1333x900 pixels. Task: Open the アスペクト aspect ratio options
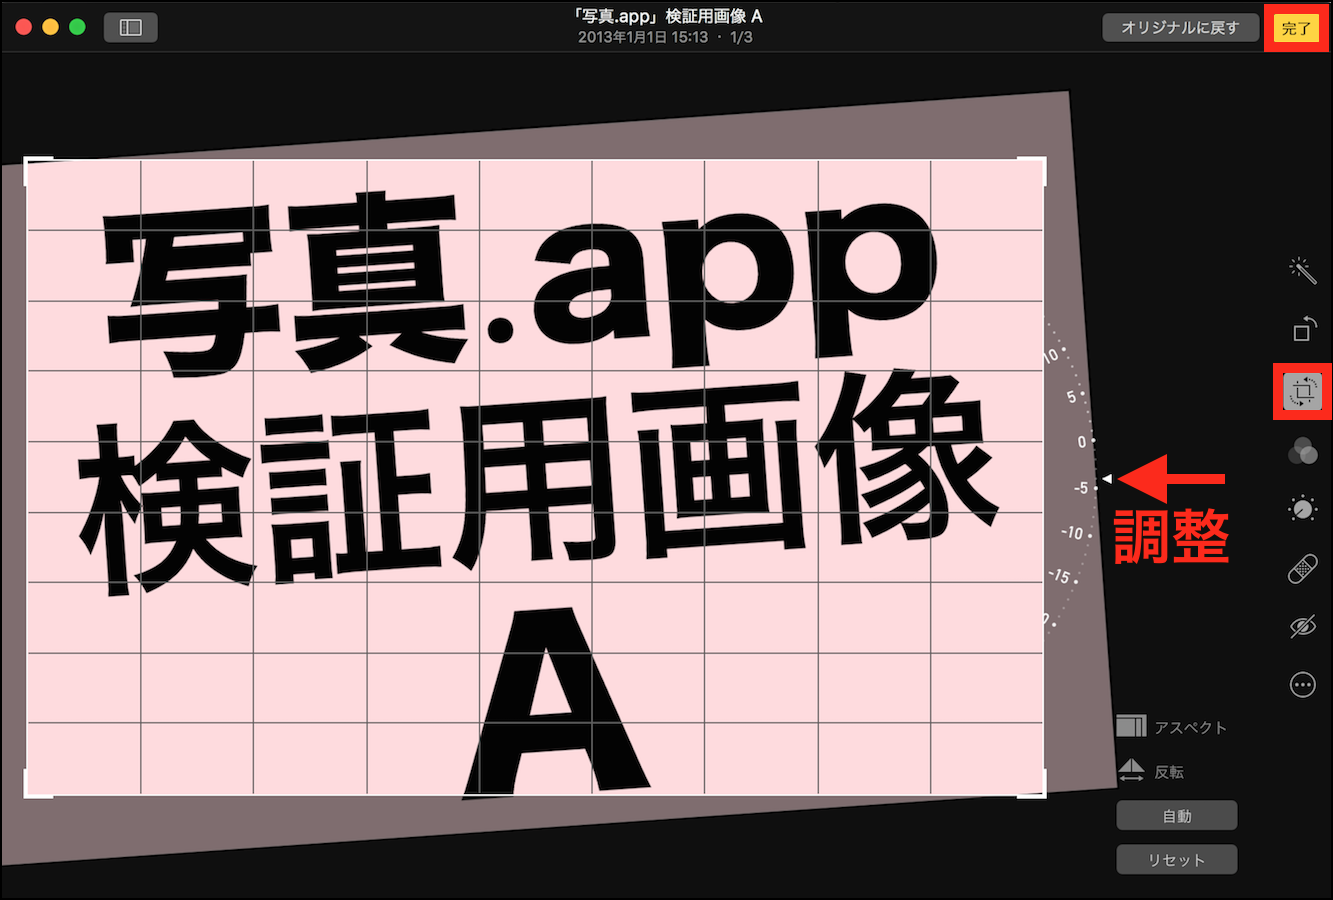[x=1190, y=728]
